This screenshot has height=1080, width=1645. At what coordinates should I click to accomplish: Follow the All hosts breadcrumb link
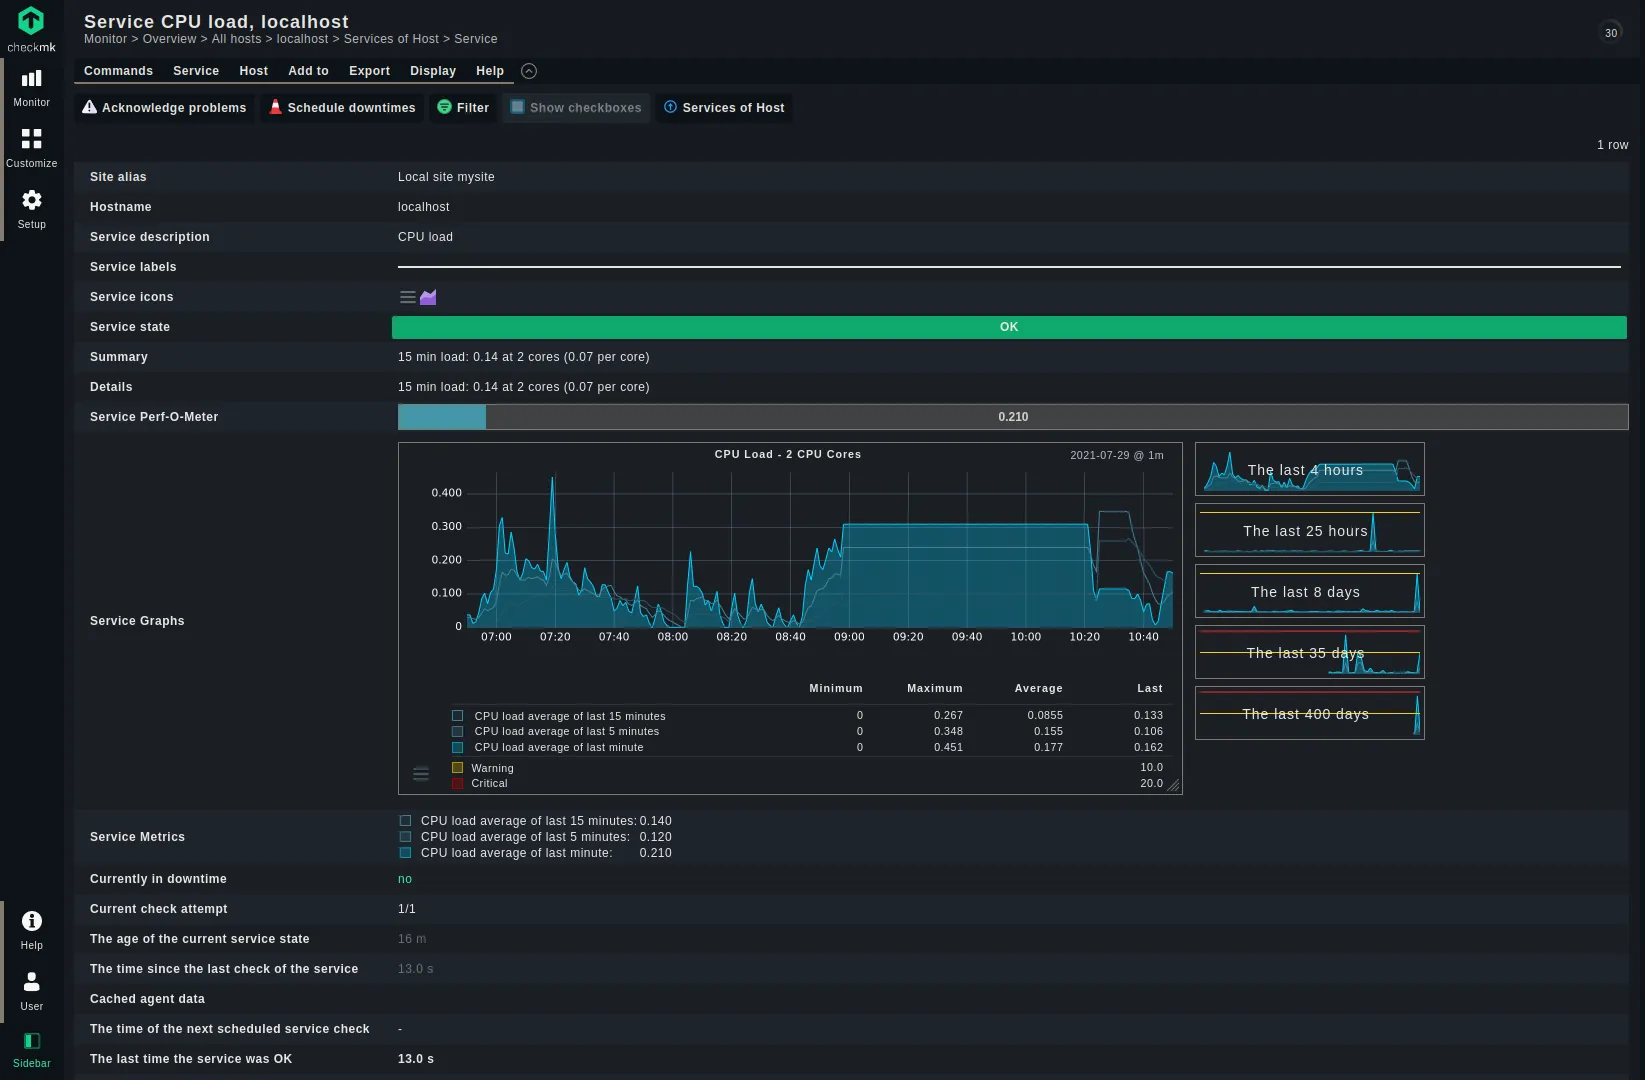[236, 39]
